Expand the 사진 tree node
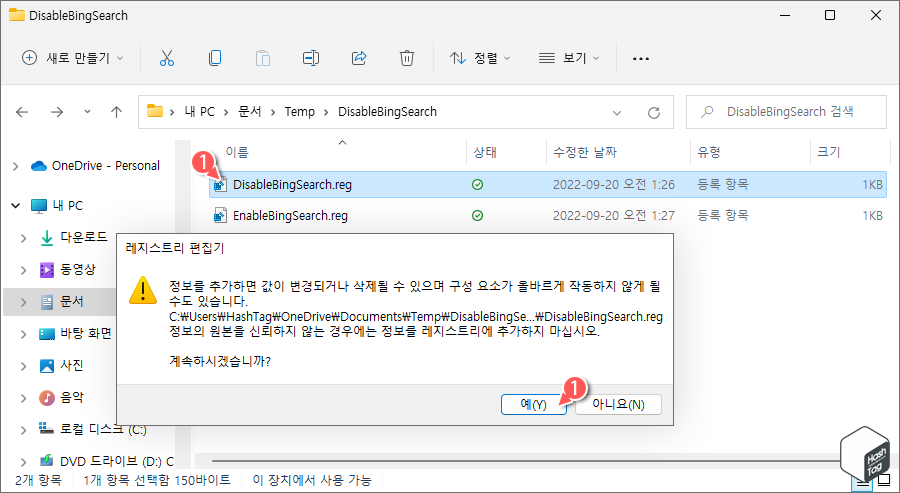Image resolution: width=900 pixels, height=493 pixels. tap(24, 366)
